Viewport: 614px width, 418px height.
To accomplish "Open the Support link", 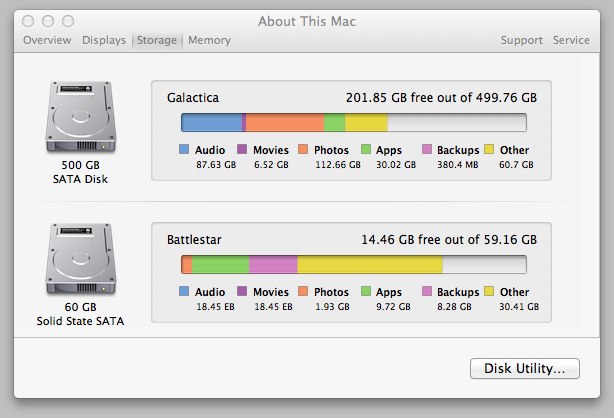I will 522,40.
